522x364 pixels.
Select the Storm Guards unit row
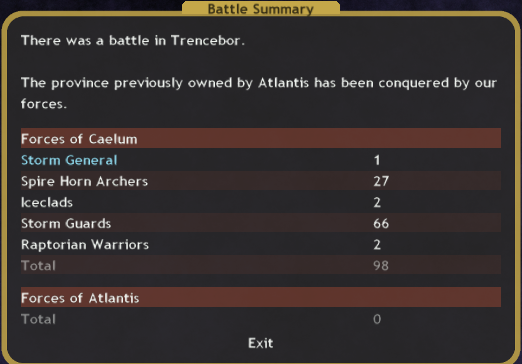coord(261,223)
